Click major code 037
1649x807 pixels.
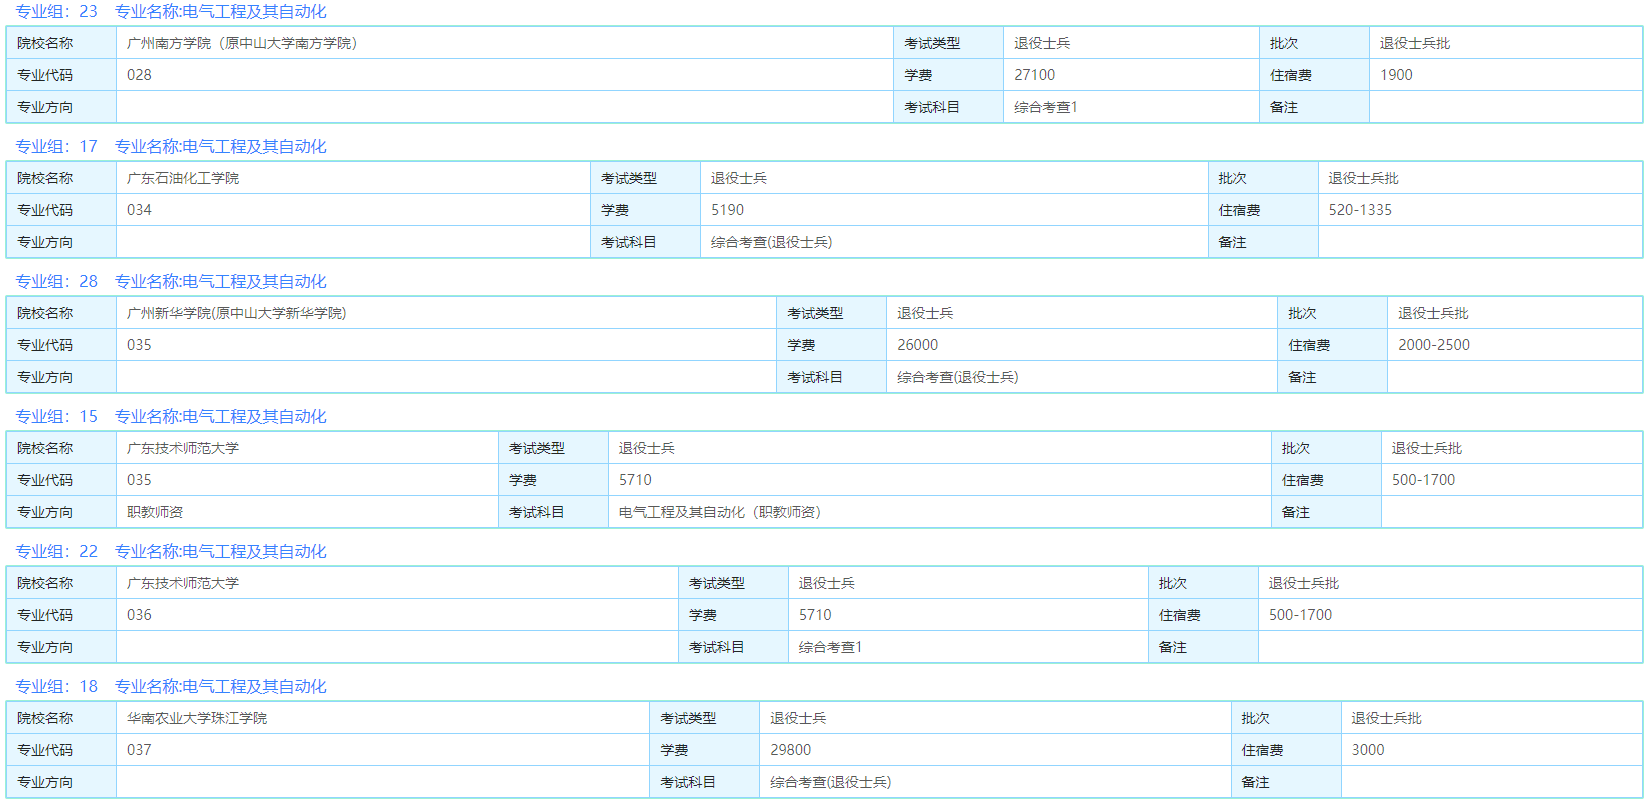pyautogui.click(x=139, y=750)
